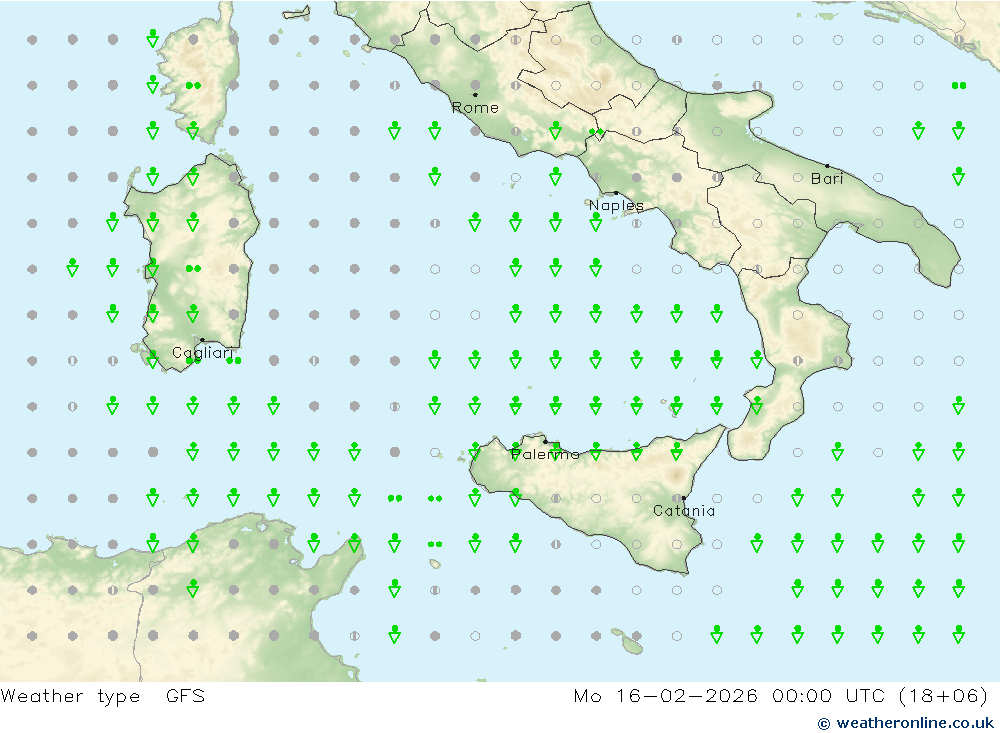Click the Bari city label
Image resolution: width=1000 pixels, height=733 pixels.
827,179
